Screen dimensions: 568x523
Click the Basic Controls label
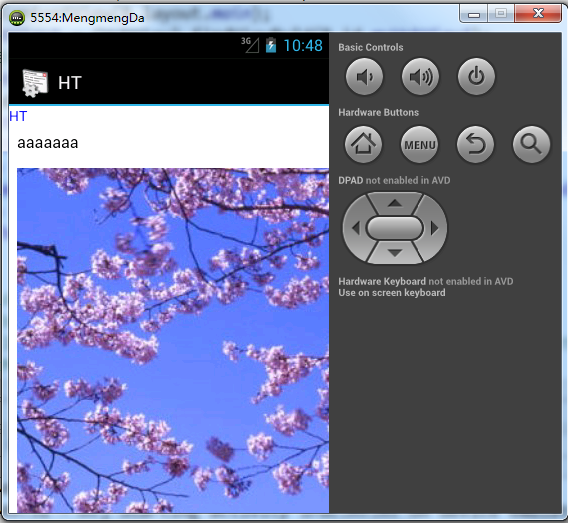coord(371,47)
